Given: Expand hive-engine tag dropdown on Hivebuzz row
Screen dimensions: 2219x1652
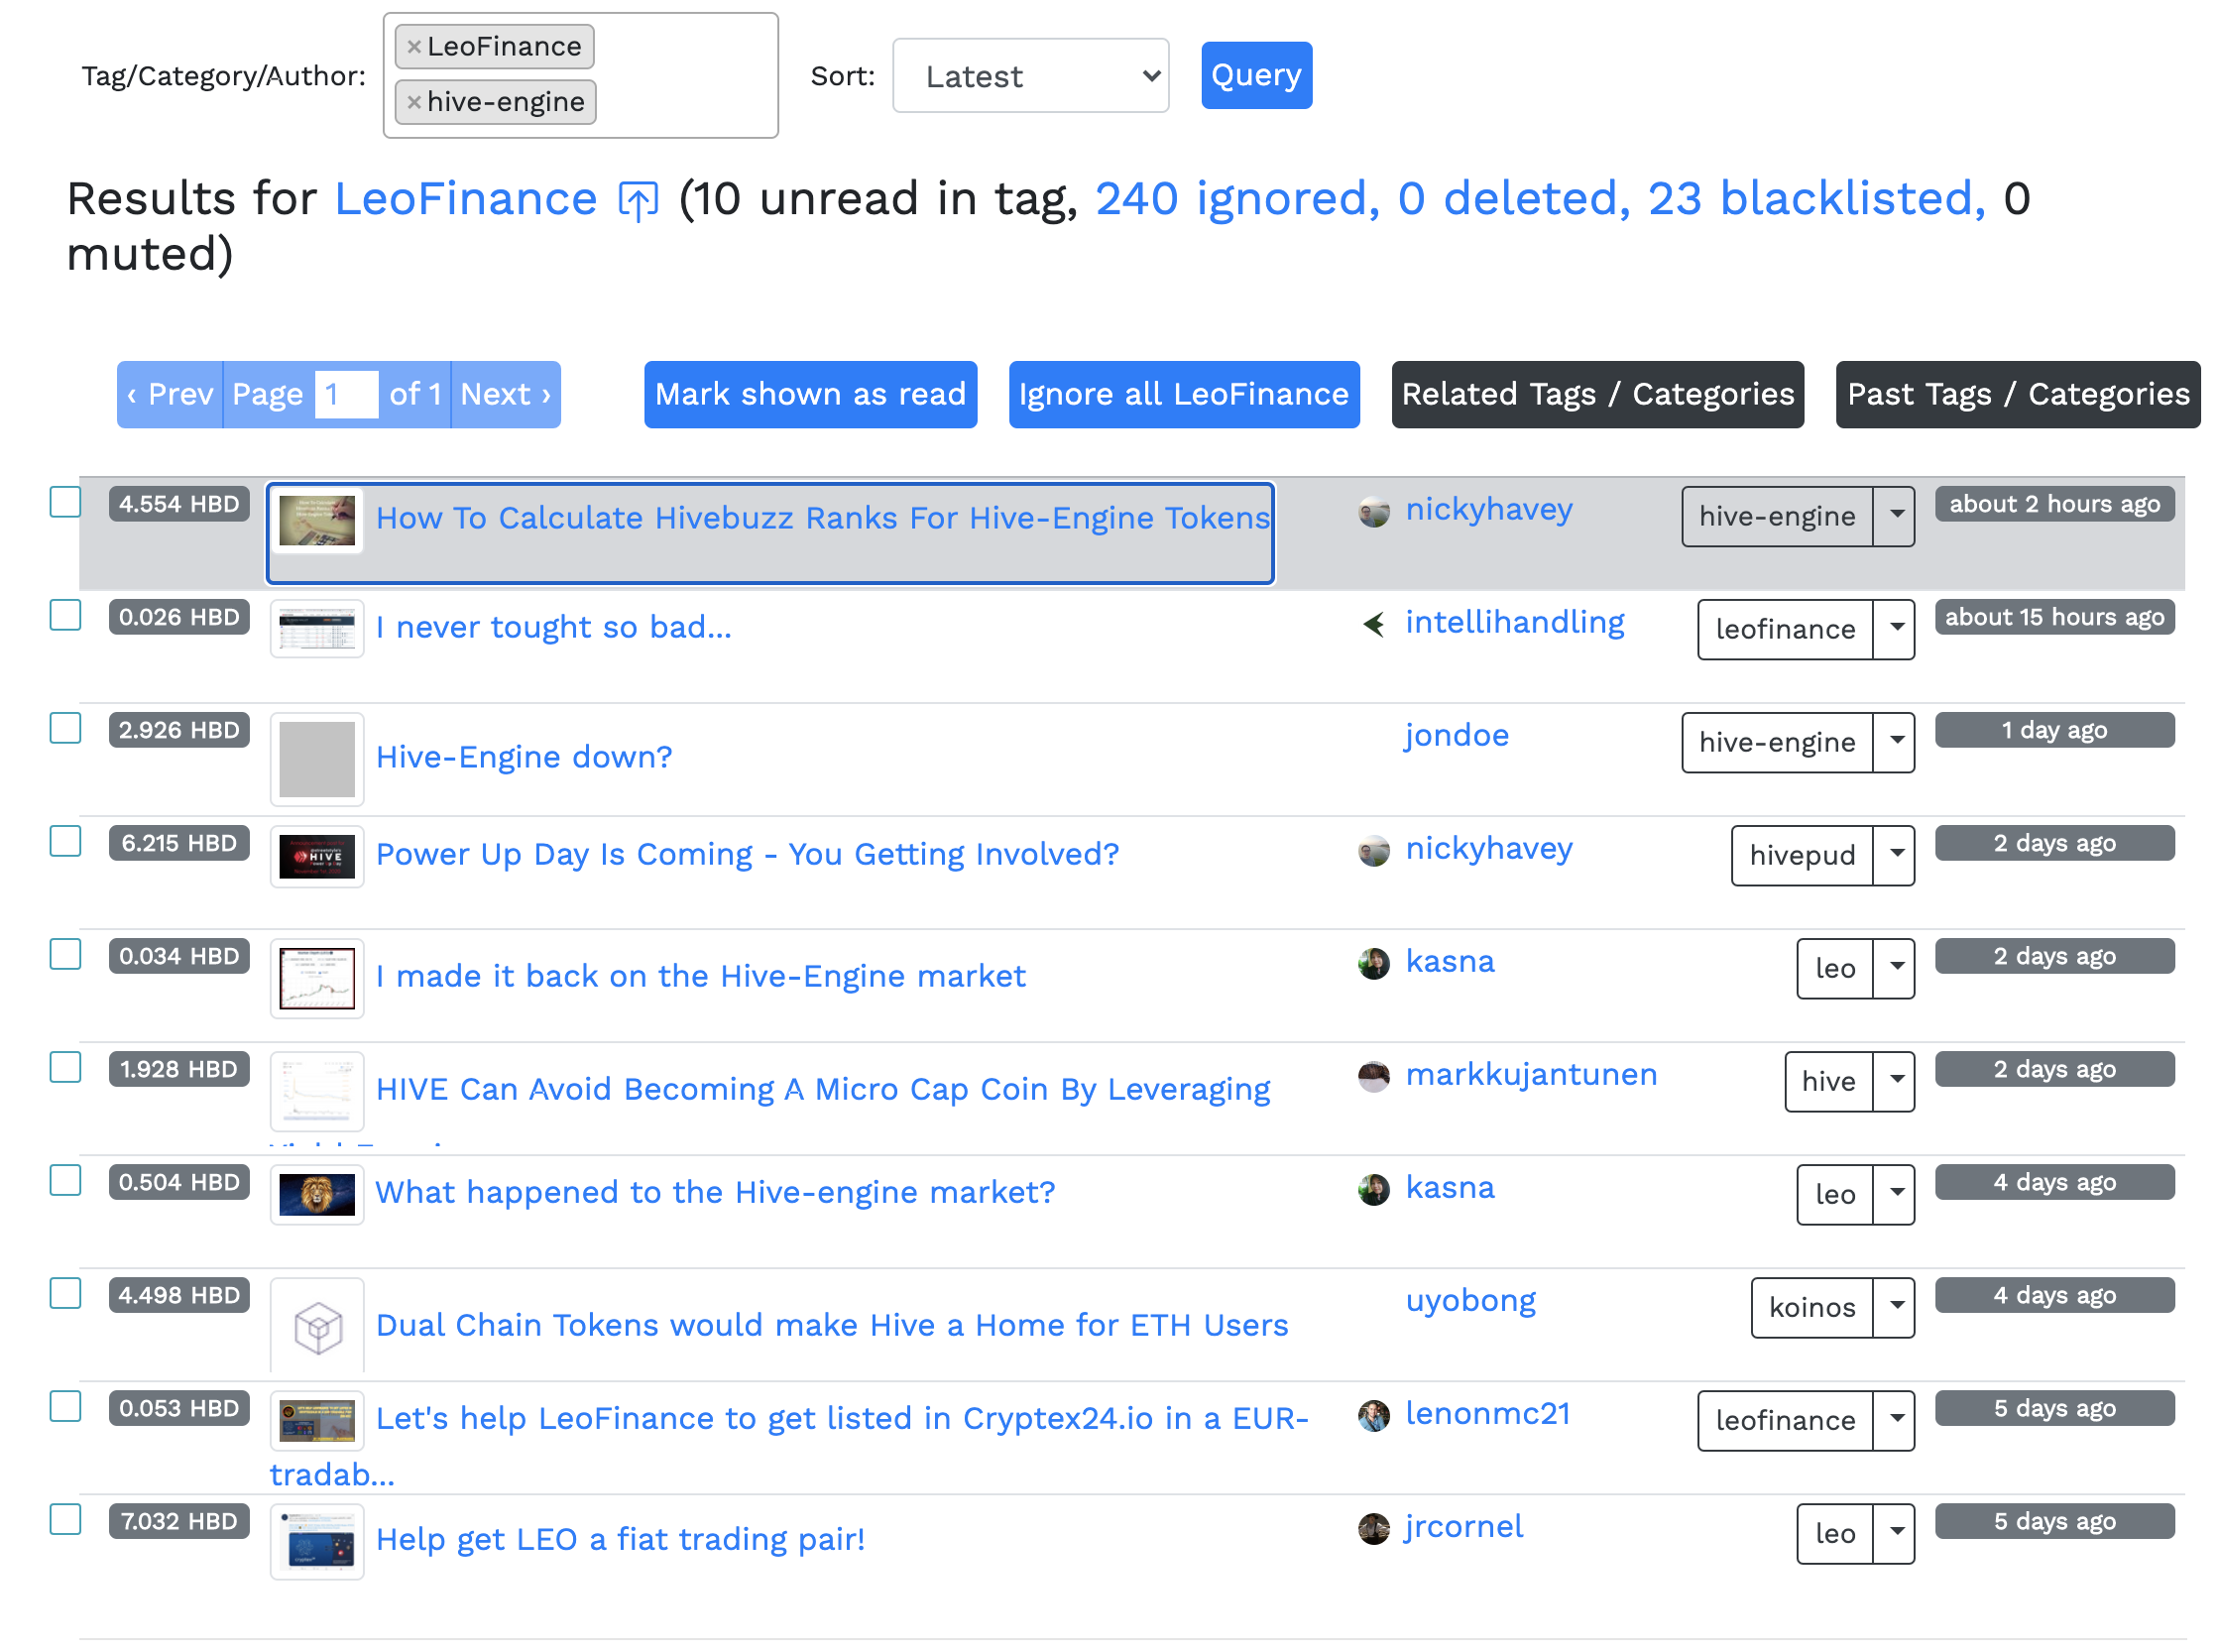Looking at the screenshot, I should (1893, 516).
